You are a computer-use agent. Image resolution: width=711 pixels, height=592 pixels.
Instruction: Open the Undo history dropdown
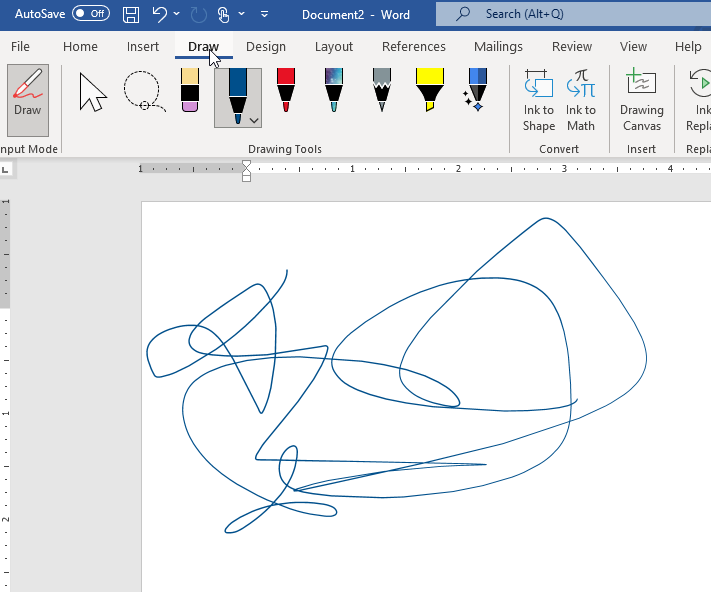point(176,15)
